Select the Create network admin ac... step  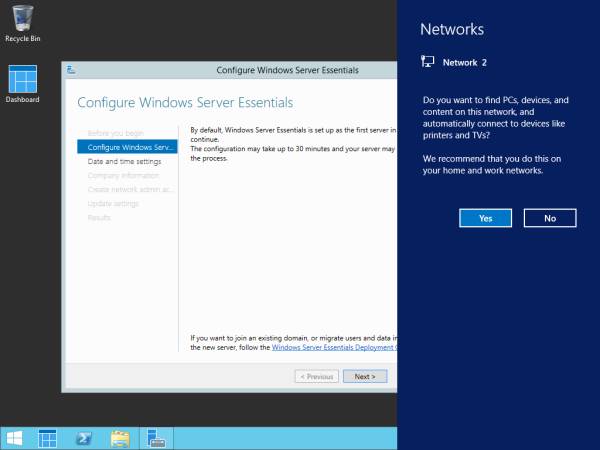click(130, 189)
